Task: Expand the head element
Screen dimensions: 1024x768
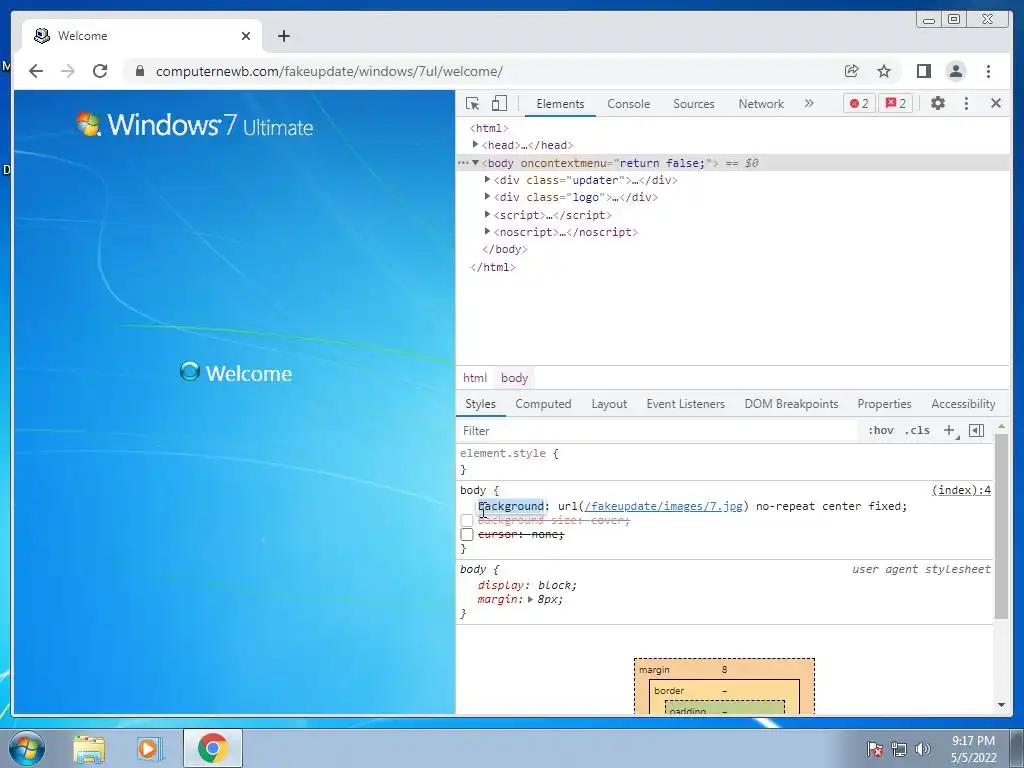Action: tap(475, 144)
